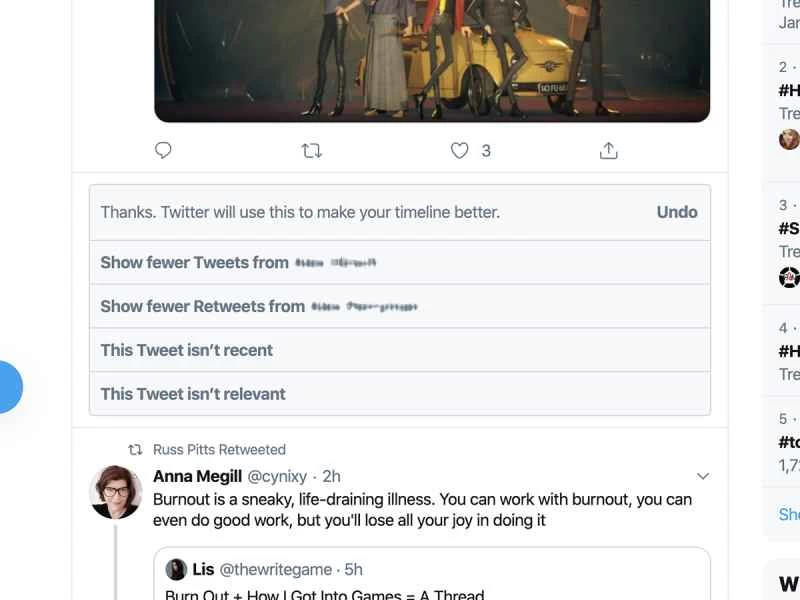Open @thewritegame's username link
The width and height of the screenshot is (800, 600).
[276, 569]
